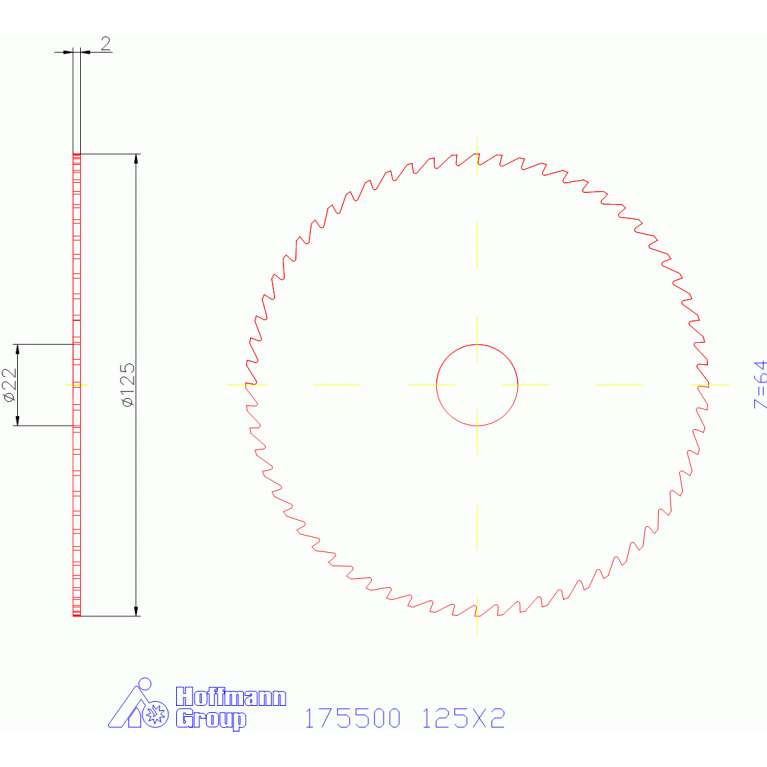767x767 pixels.
Task: Click the Hoffmann Group logo text
Action: tap(231, 708)
